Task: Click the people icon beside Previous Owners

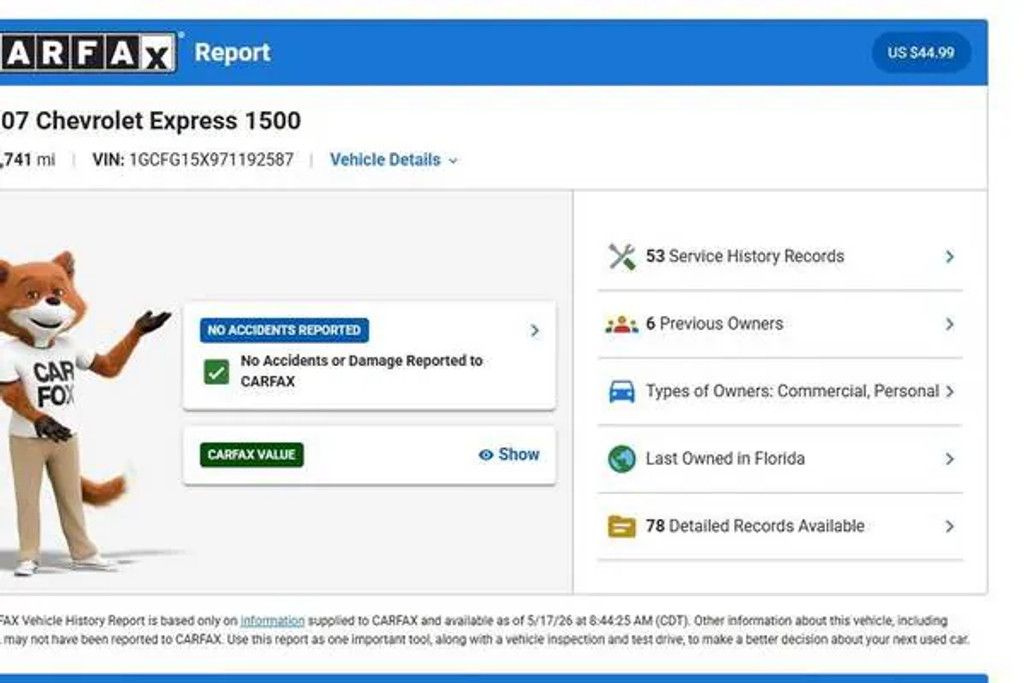Action: pos(622,324)
